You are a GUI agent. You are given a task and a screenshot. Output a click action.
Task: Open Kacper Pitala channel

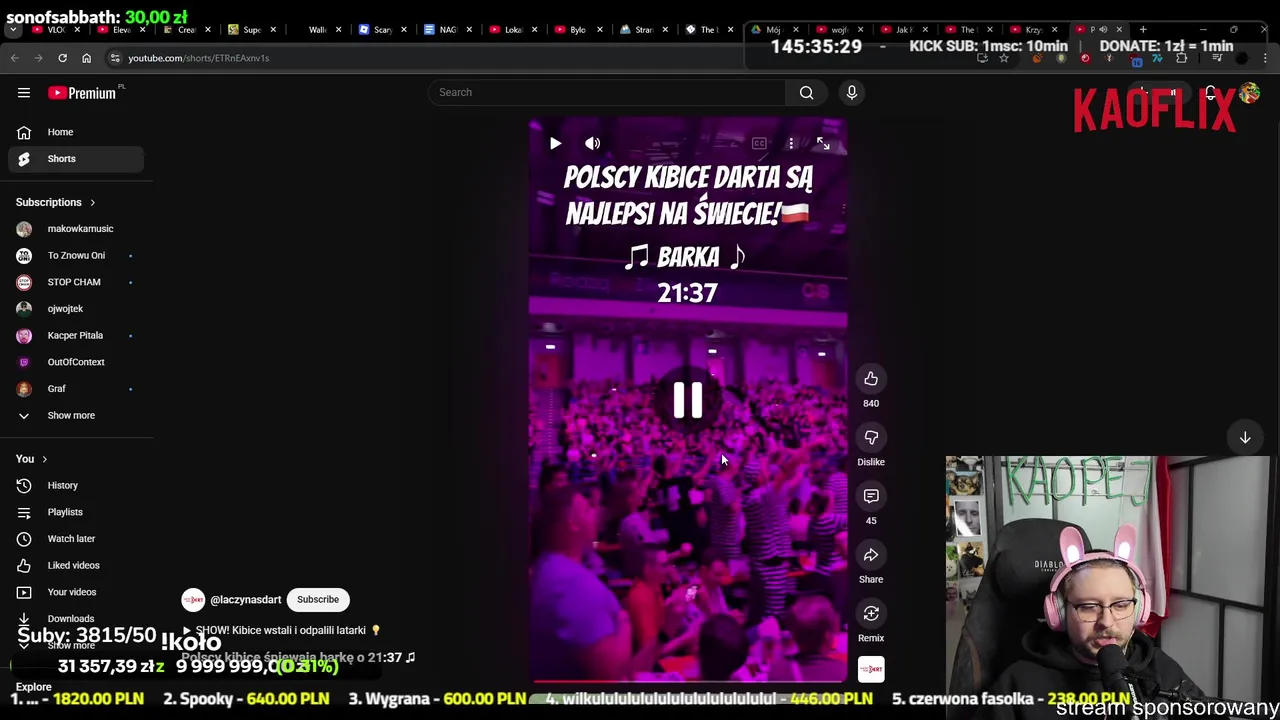[76, 335]
